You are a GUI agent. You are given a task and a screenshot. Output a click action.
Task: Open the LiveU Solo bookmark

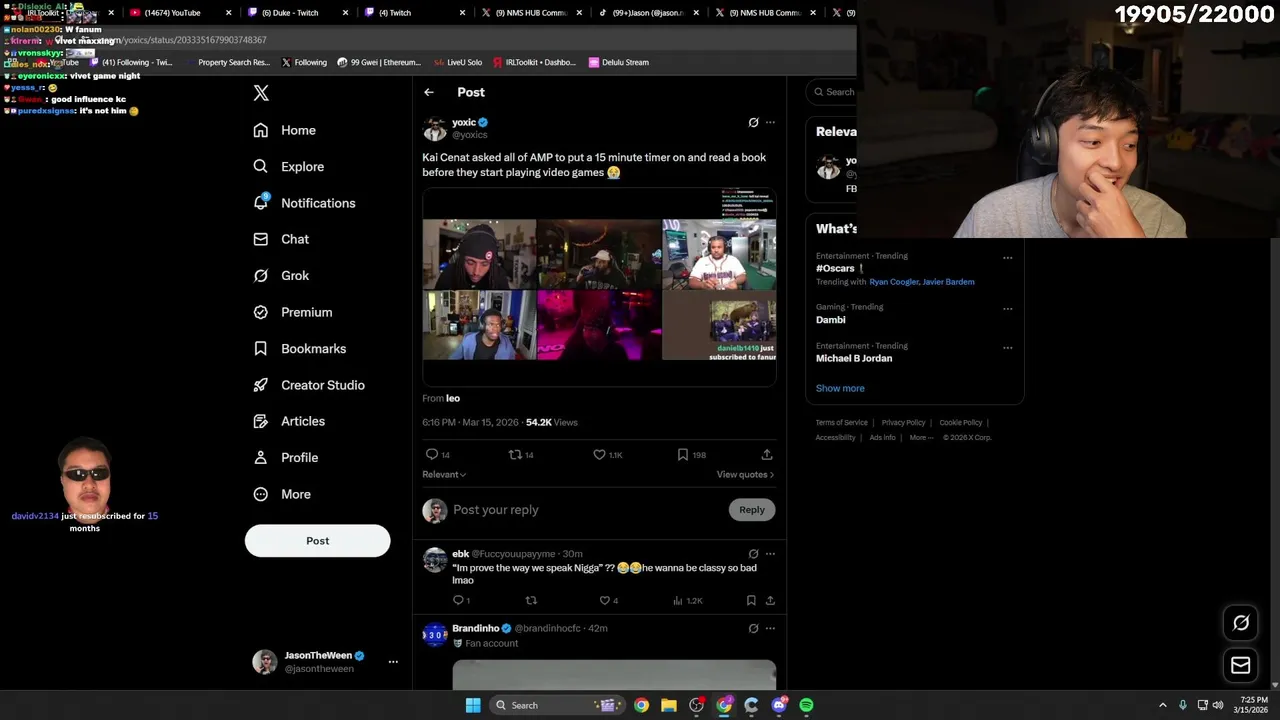coord(458,62)
